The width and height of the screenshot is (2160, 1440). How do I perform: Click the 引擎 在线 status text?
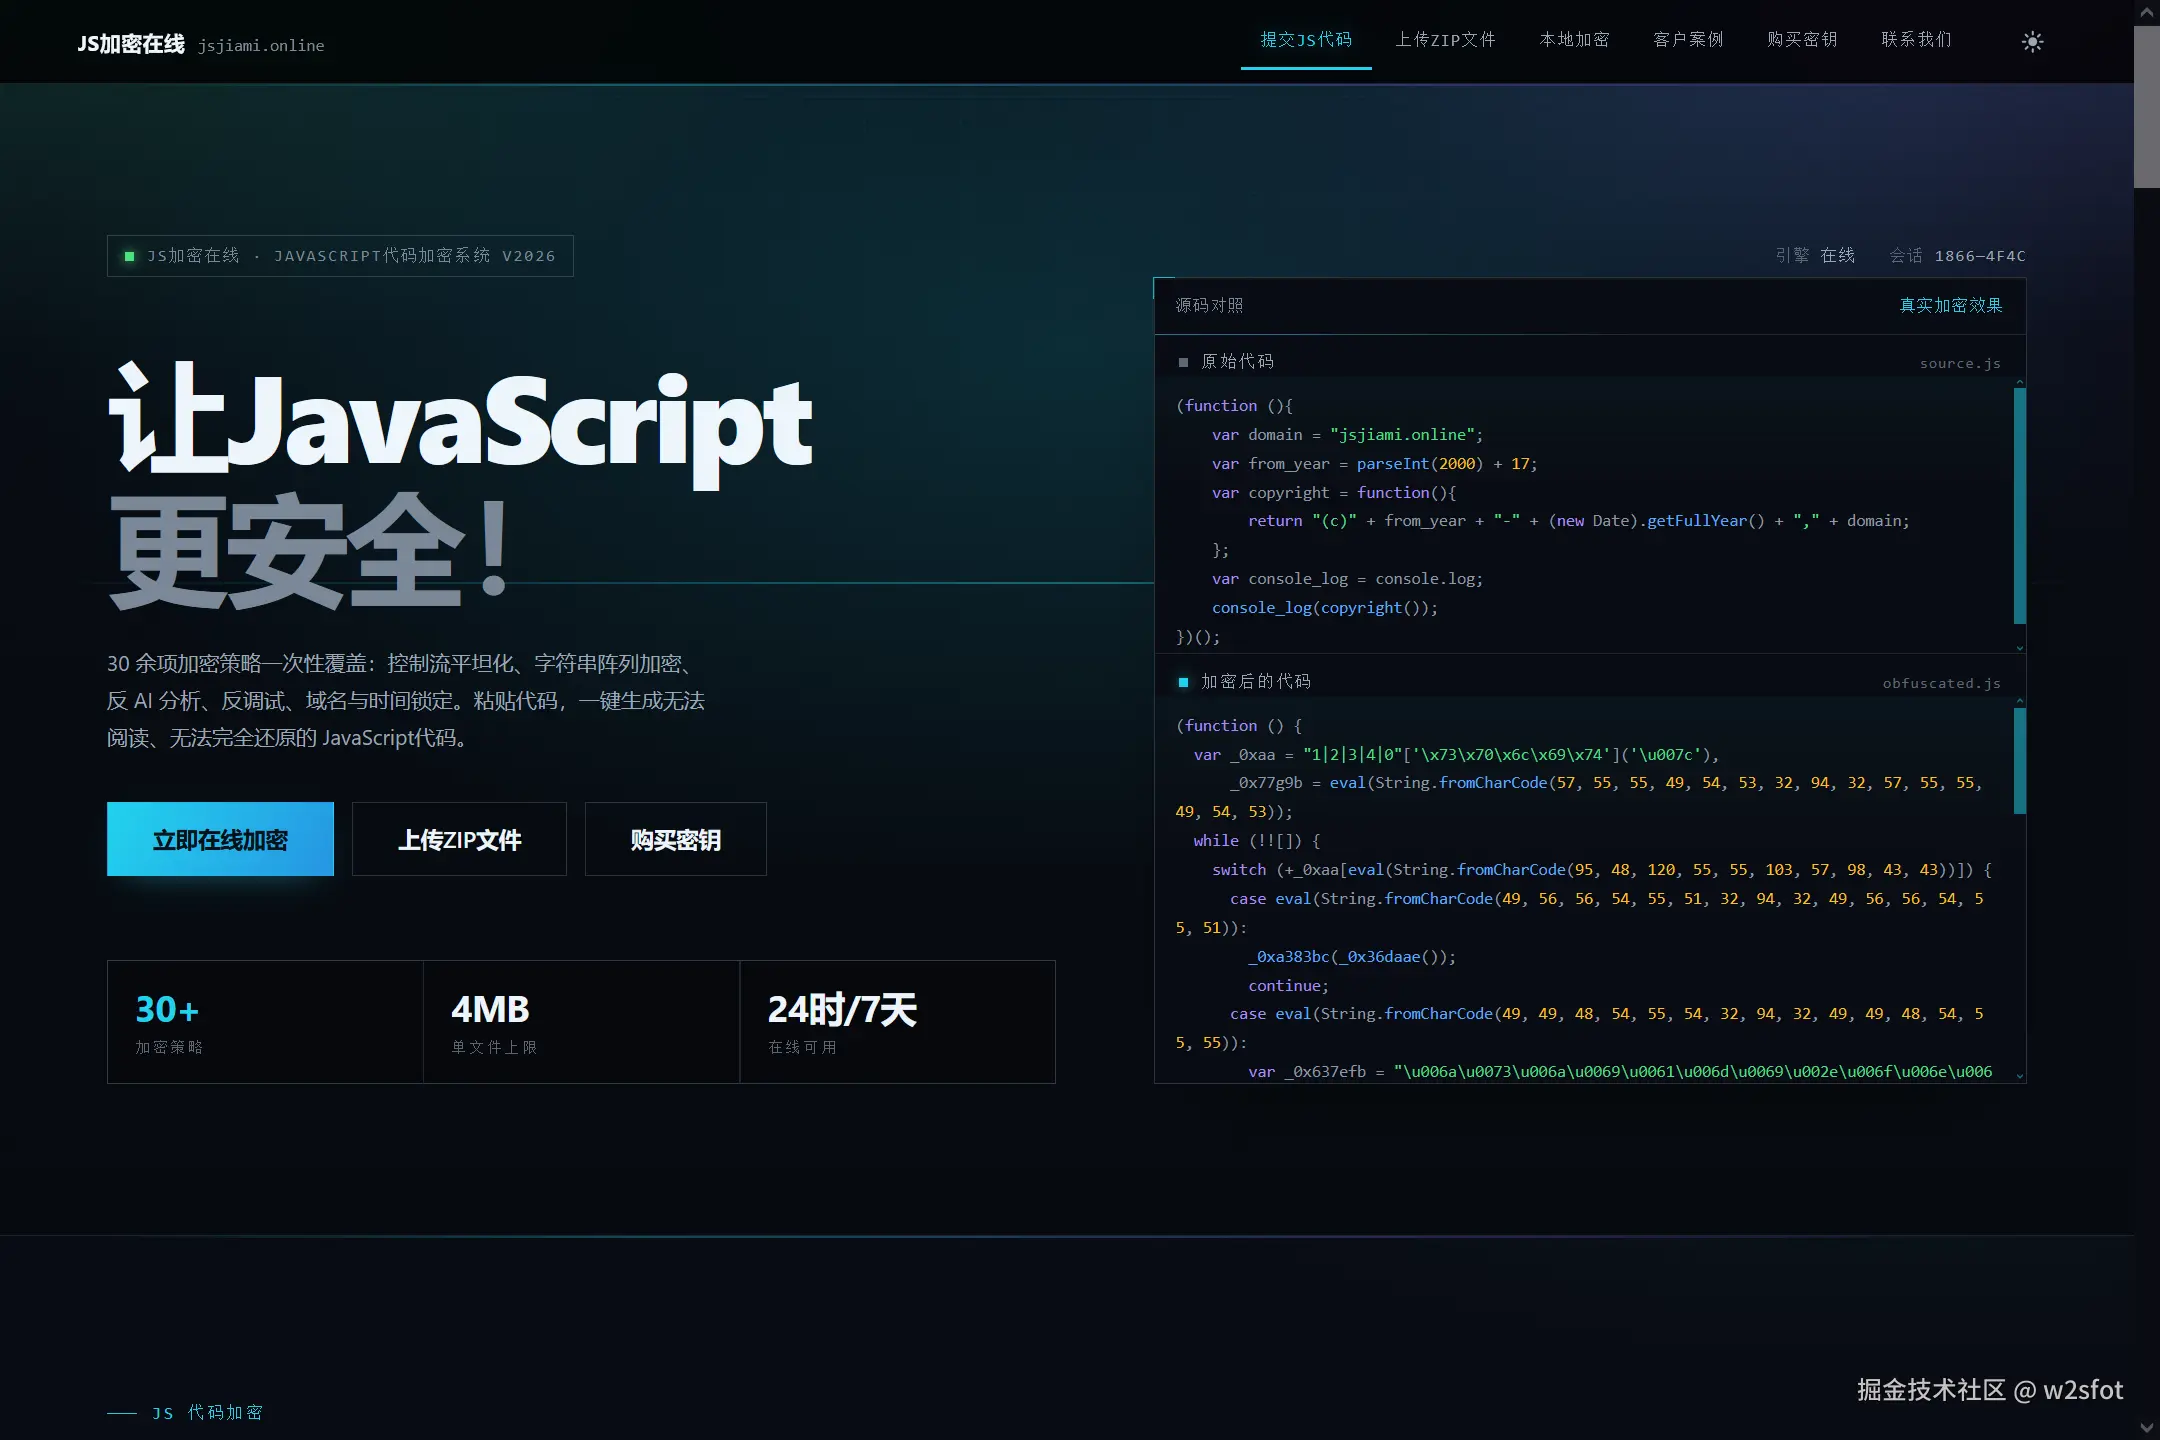pos(1815,256)
